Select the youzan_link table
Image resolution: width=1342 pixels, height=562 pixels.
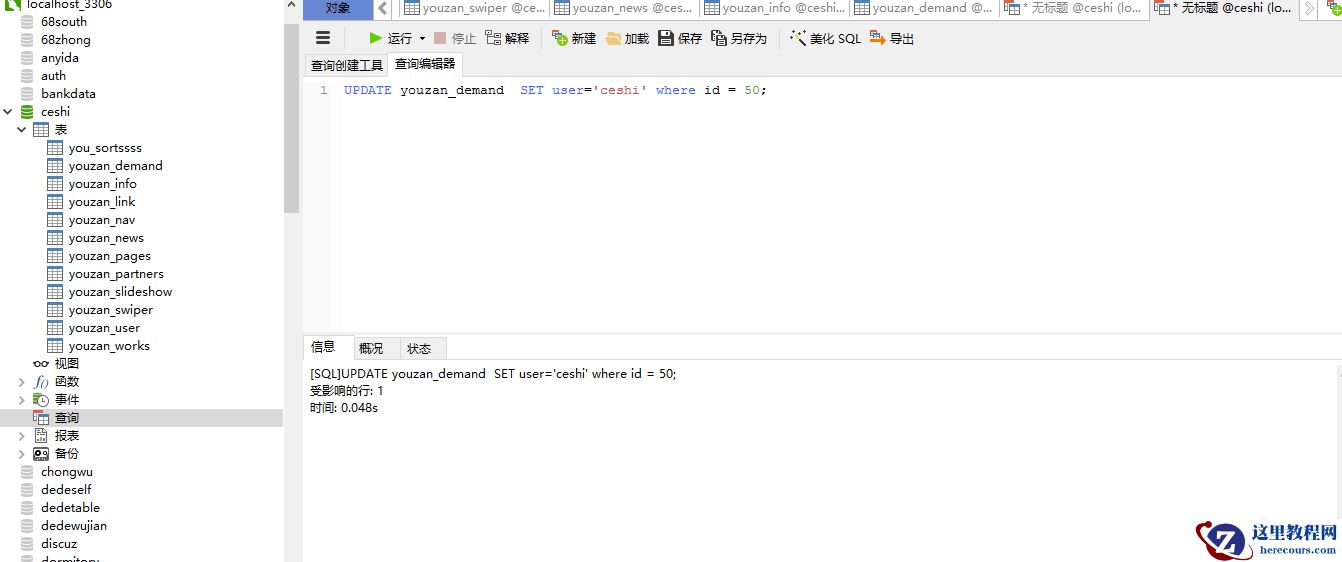pos(102,202)
